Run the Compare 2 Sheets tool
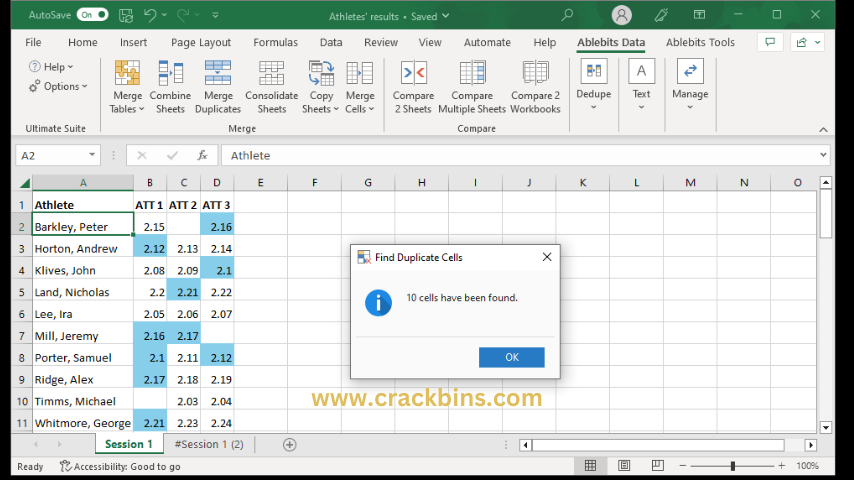 (413, 87)
